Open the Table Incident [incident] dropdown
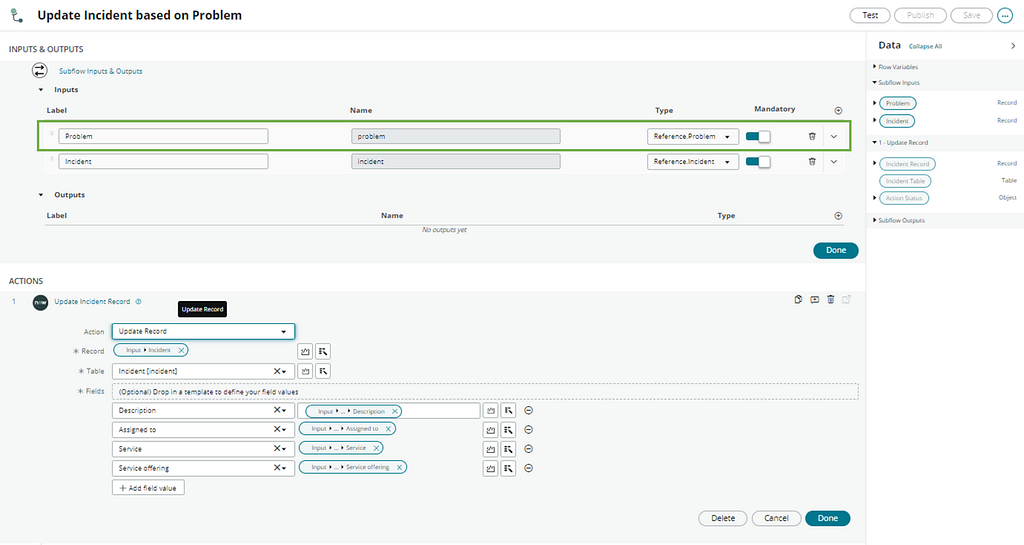The image size is (1024, 545). tap(203, 371)
